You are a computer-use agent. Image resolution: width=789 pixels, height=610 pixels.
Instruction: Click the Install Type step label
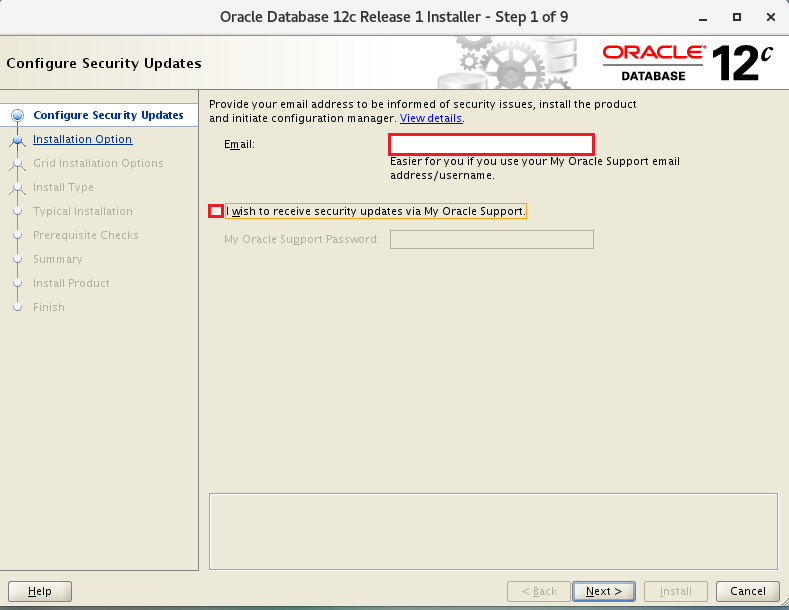[63, 187]
